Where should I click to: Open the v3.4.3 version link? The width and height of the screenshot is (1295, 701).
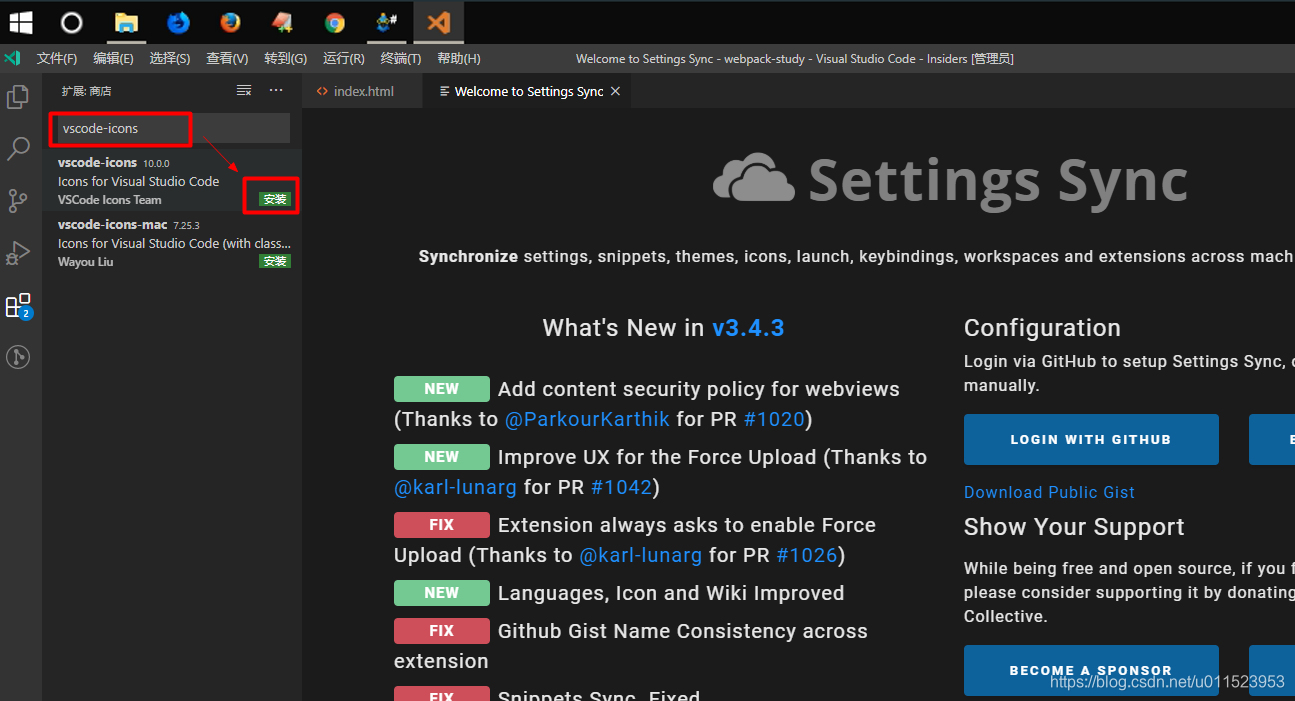click(748, 328)
